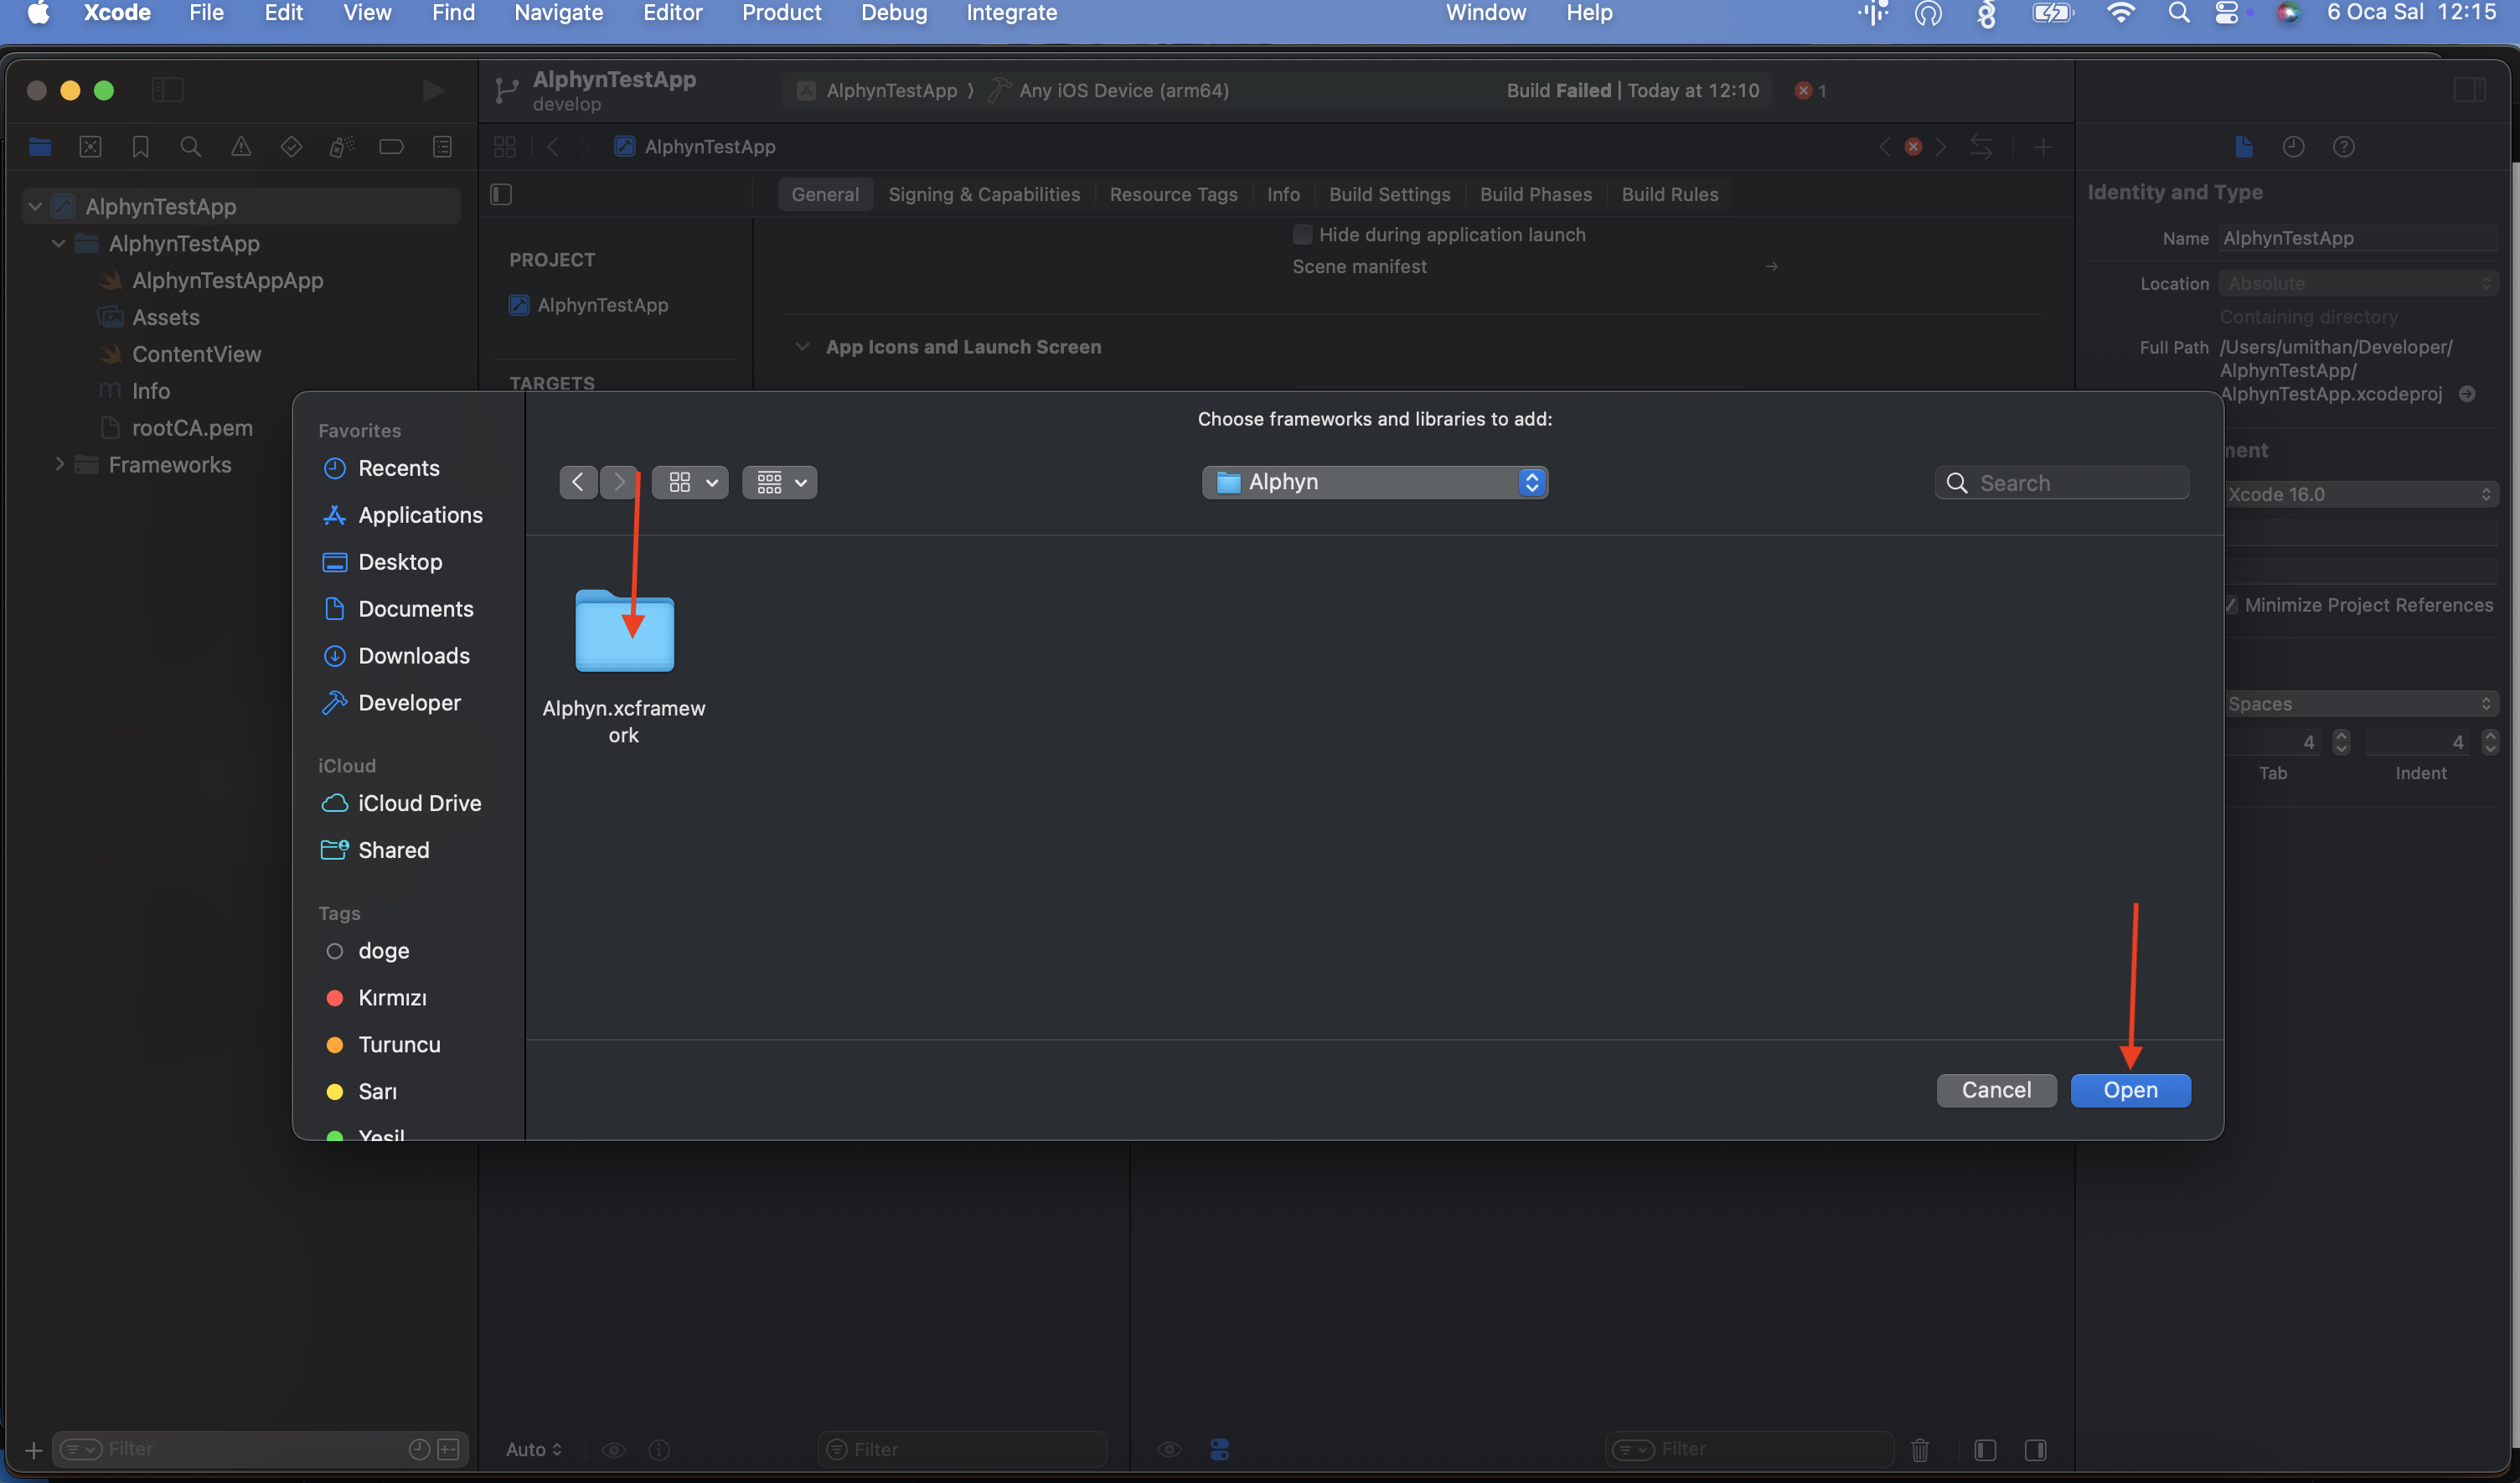Open the Alphyn folder location dropdown
This screenshot has width=2520, height=1483.
coord(1375,482)
